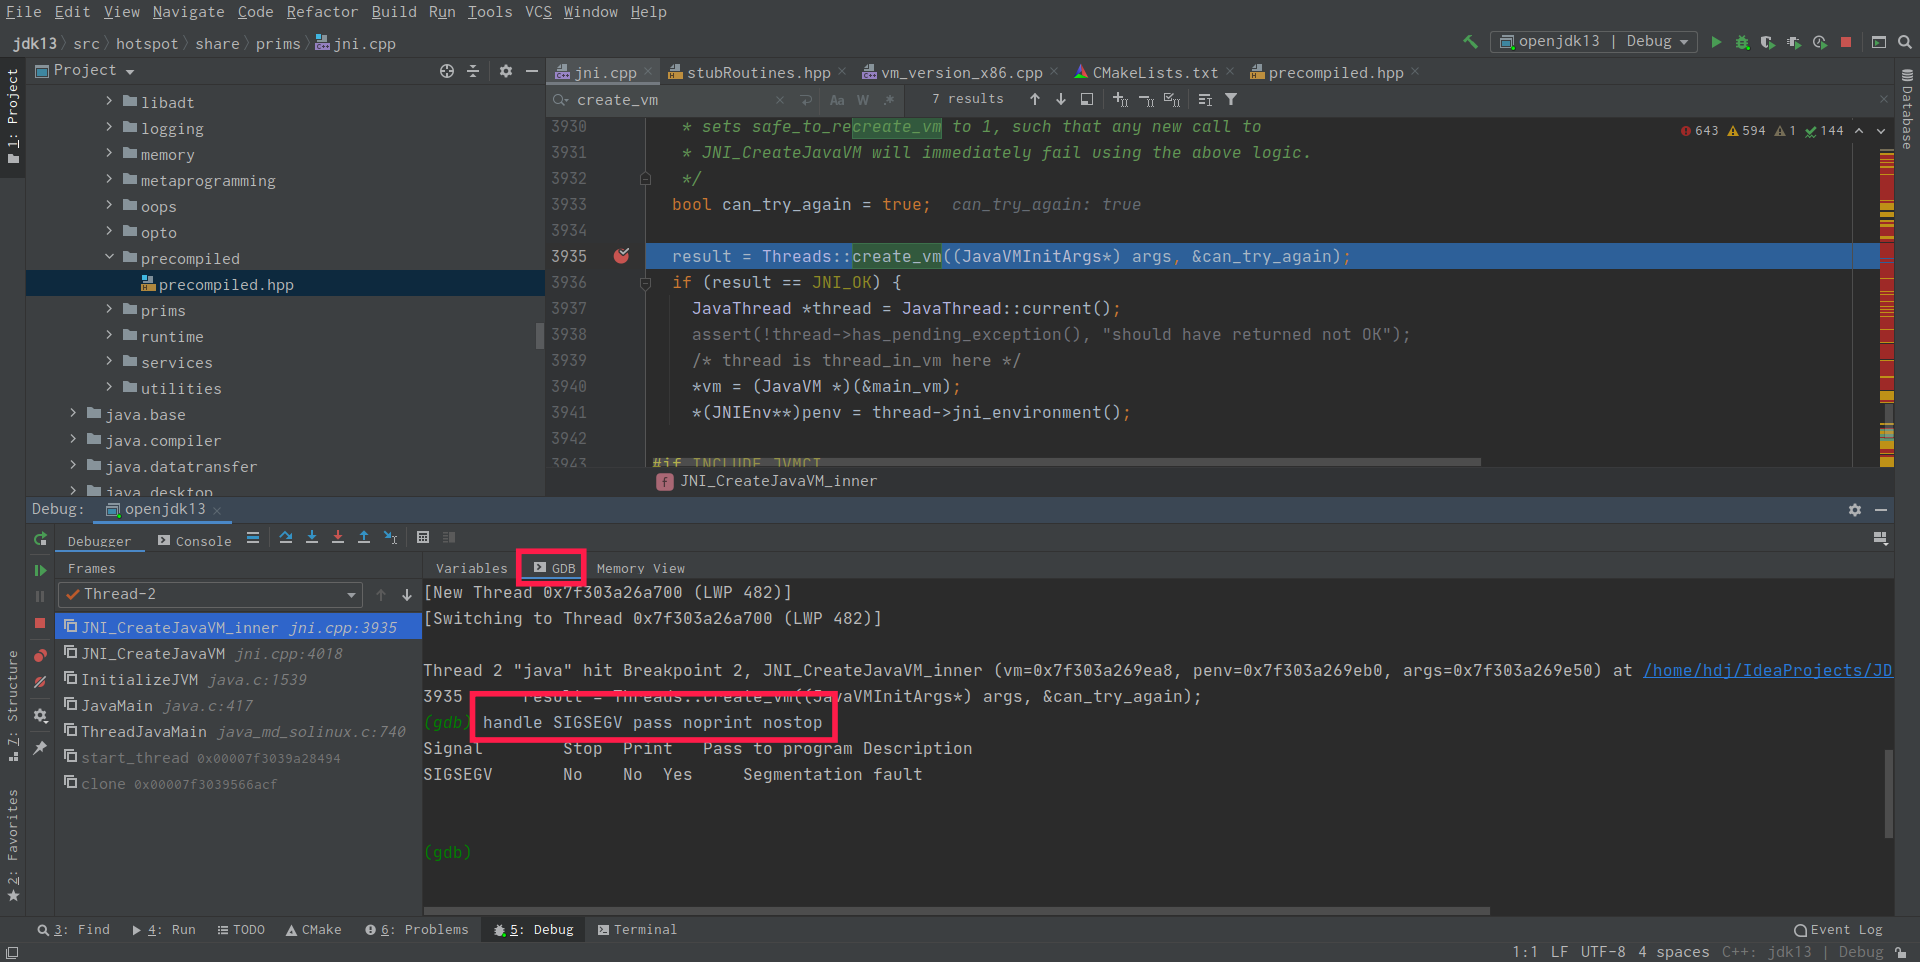Start debugging with the bug icon

[x=1742, y=42]
